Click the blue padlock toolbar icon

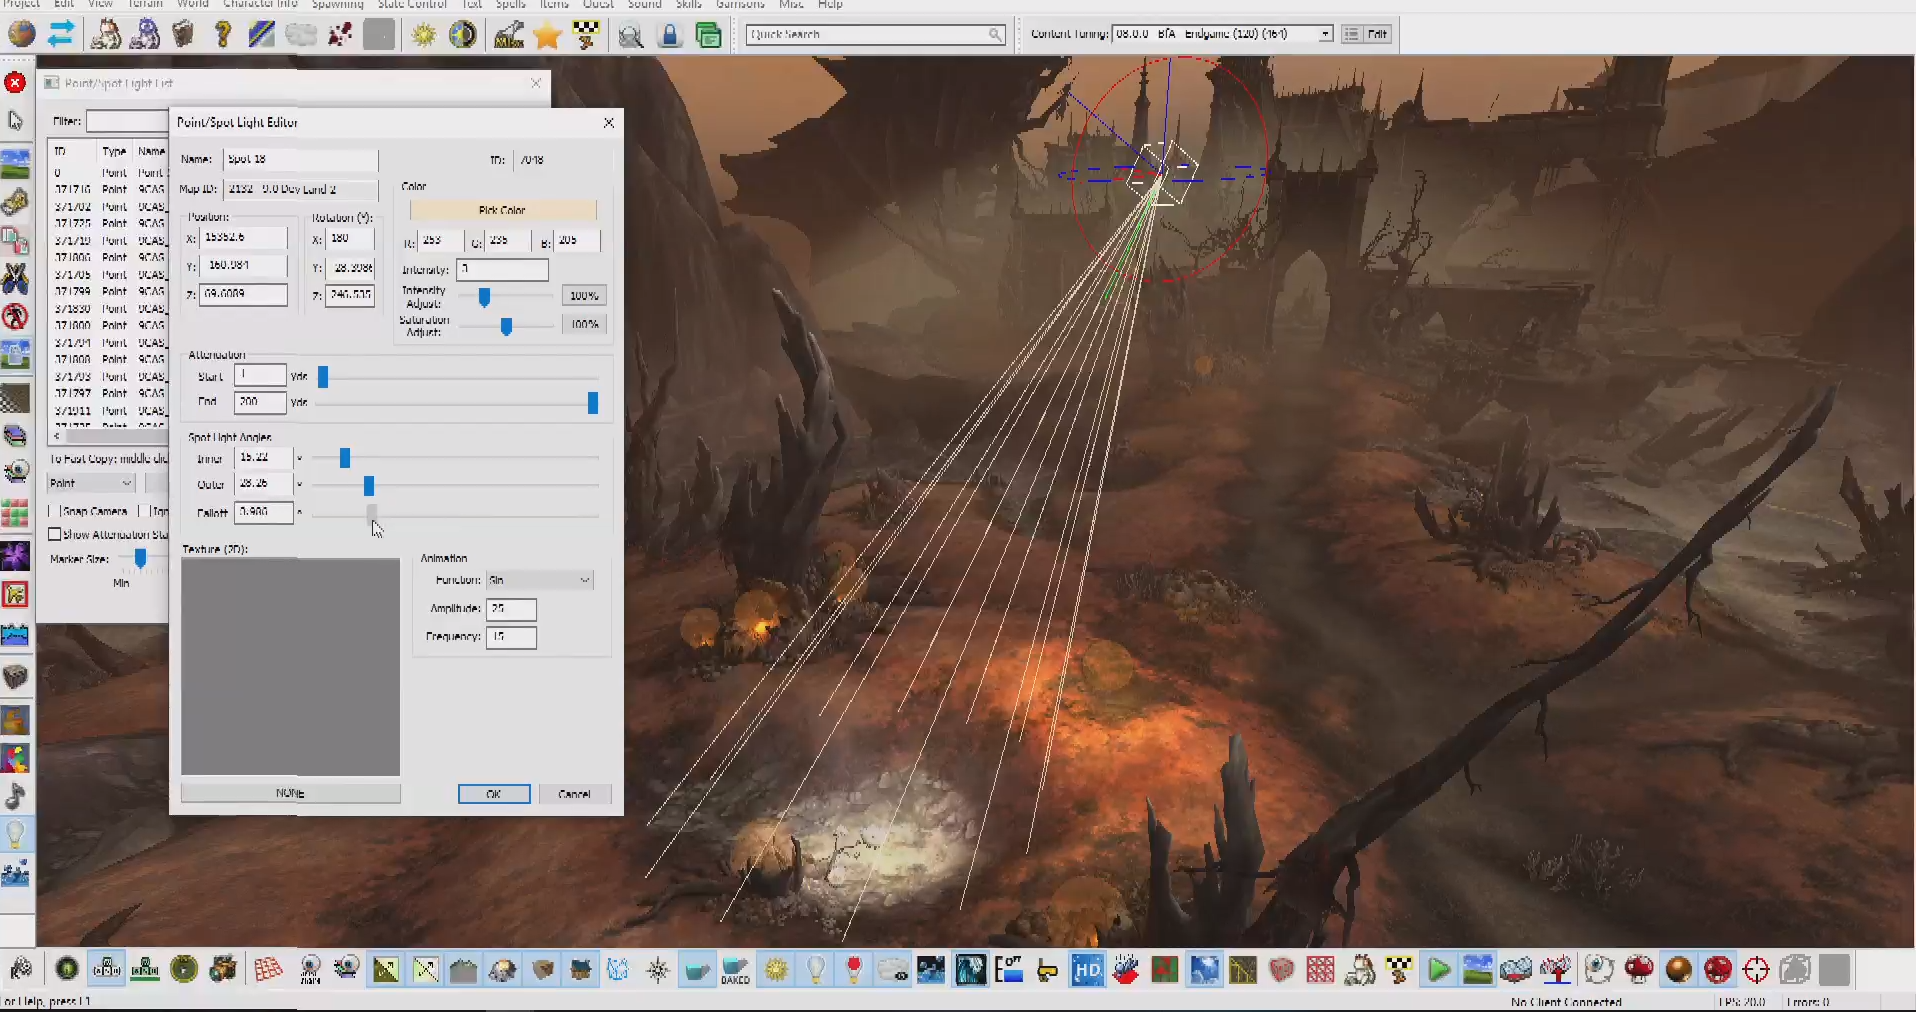[x=670, y=36]
